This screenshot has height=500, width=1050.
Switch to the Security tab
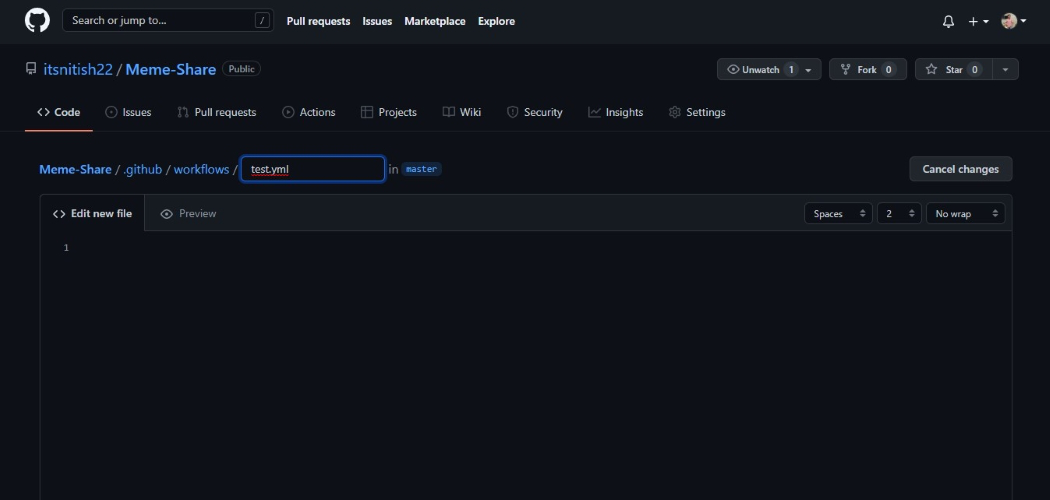coord(534,112)
